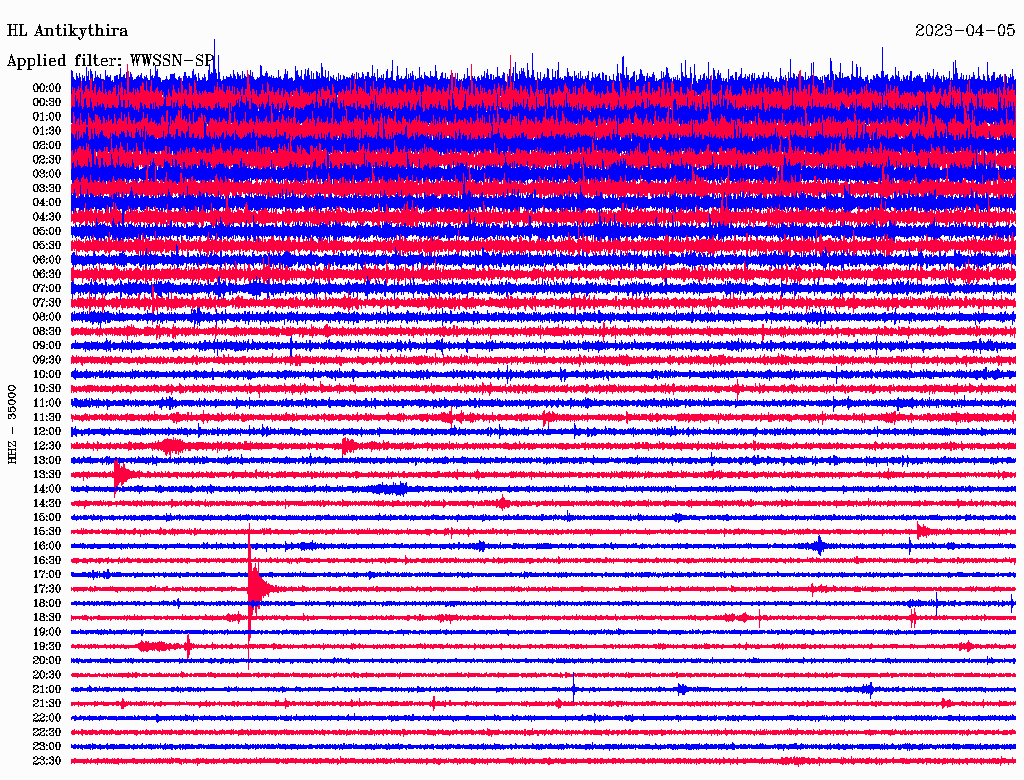
Task: Select the 16:30 time label
Action: [47, 561]
